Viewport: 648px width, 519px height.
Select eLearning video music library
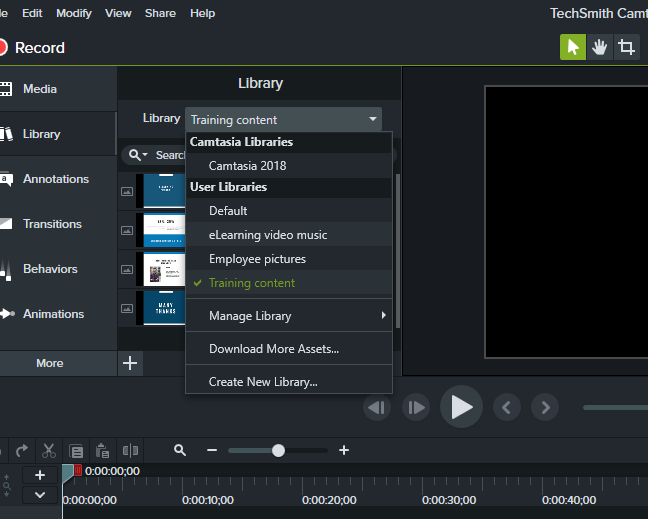[289, 235]
